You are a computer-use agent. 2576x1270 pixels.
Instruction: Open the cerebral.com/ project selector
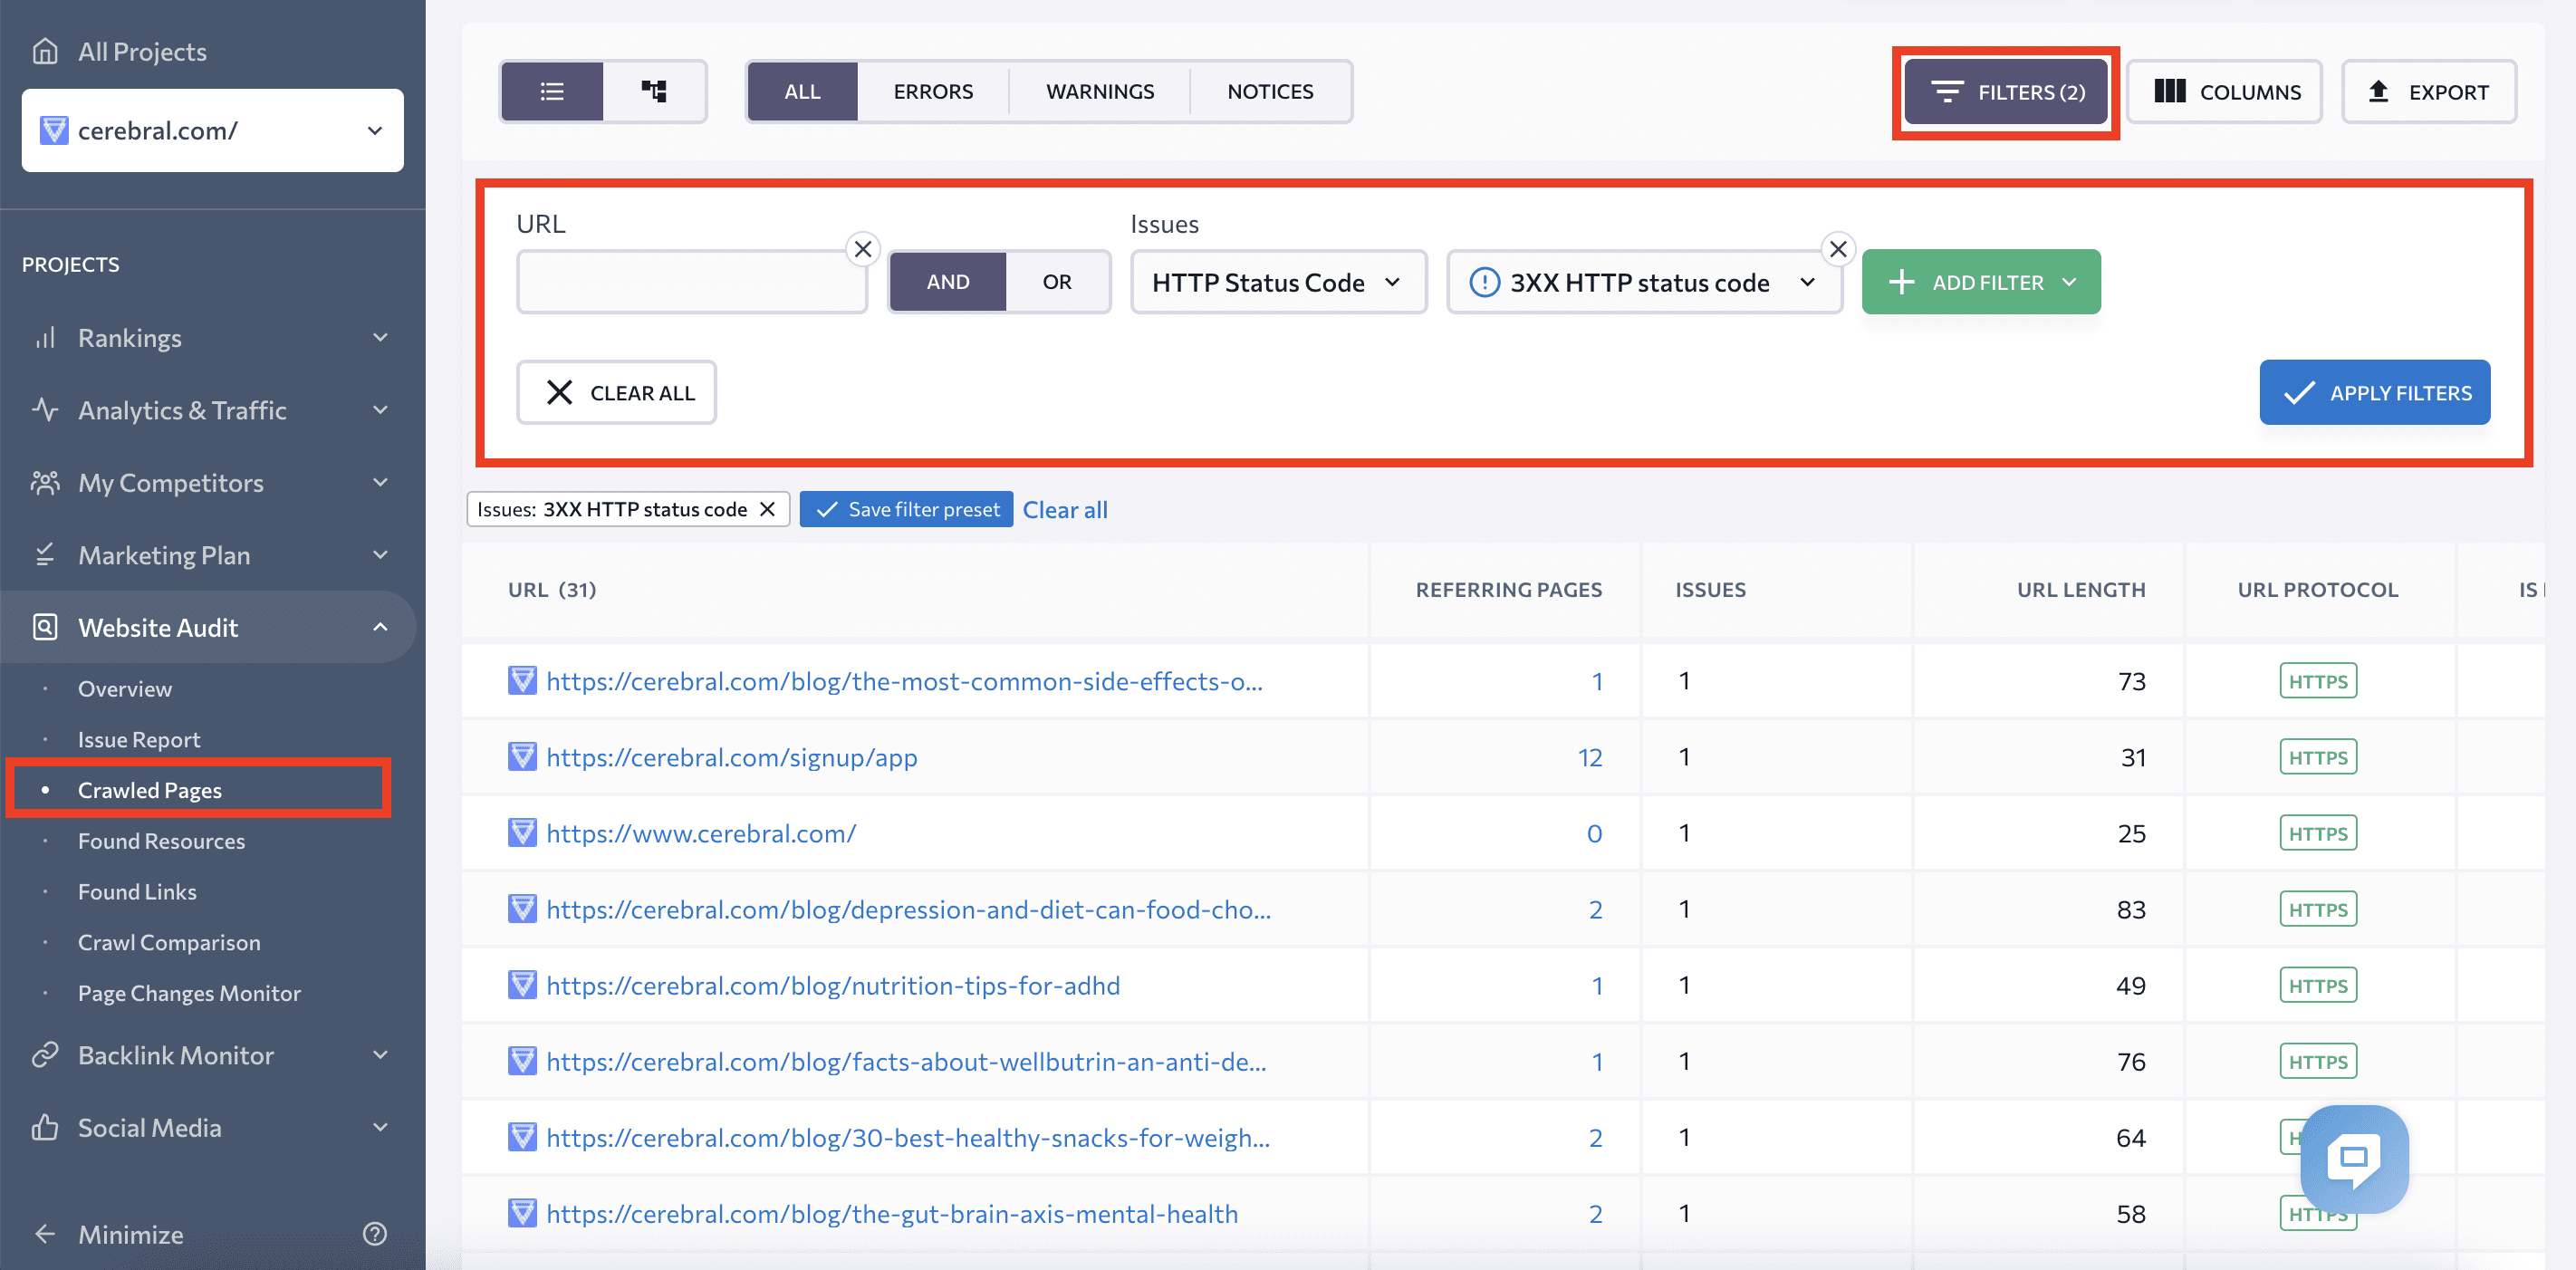213,130
